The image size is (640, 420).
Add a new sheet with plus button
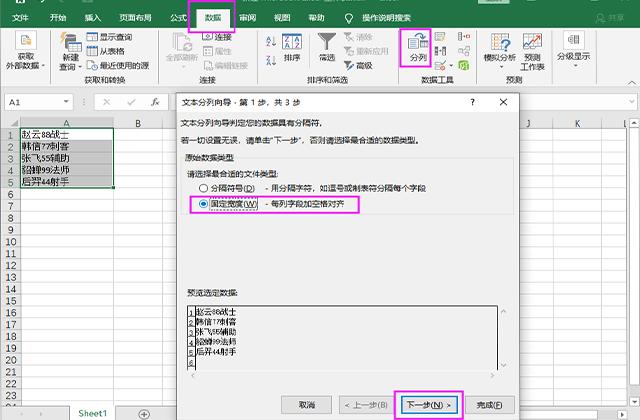pyautogui.click(x=143, y=413)
